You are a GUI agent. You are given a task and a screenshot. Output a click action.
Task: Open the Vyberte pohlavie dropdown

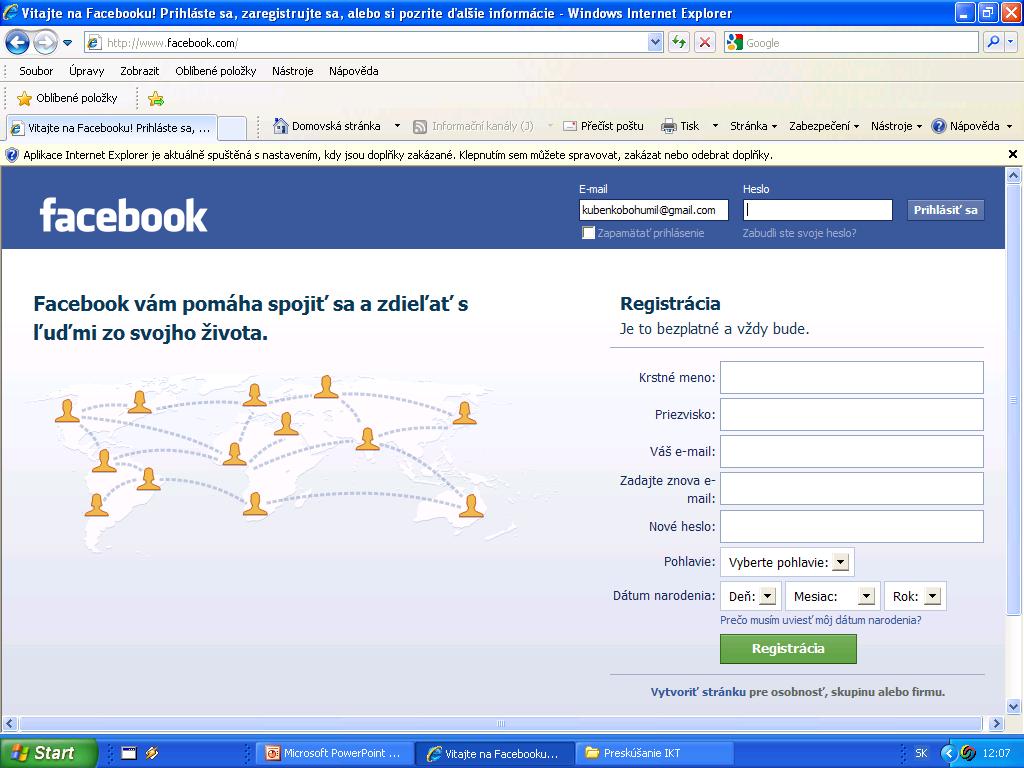[787, 562]
